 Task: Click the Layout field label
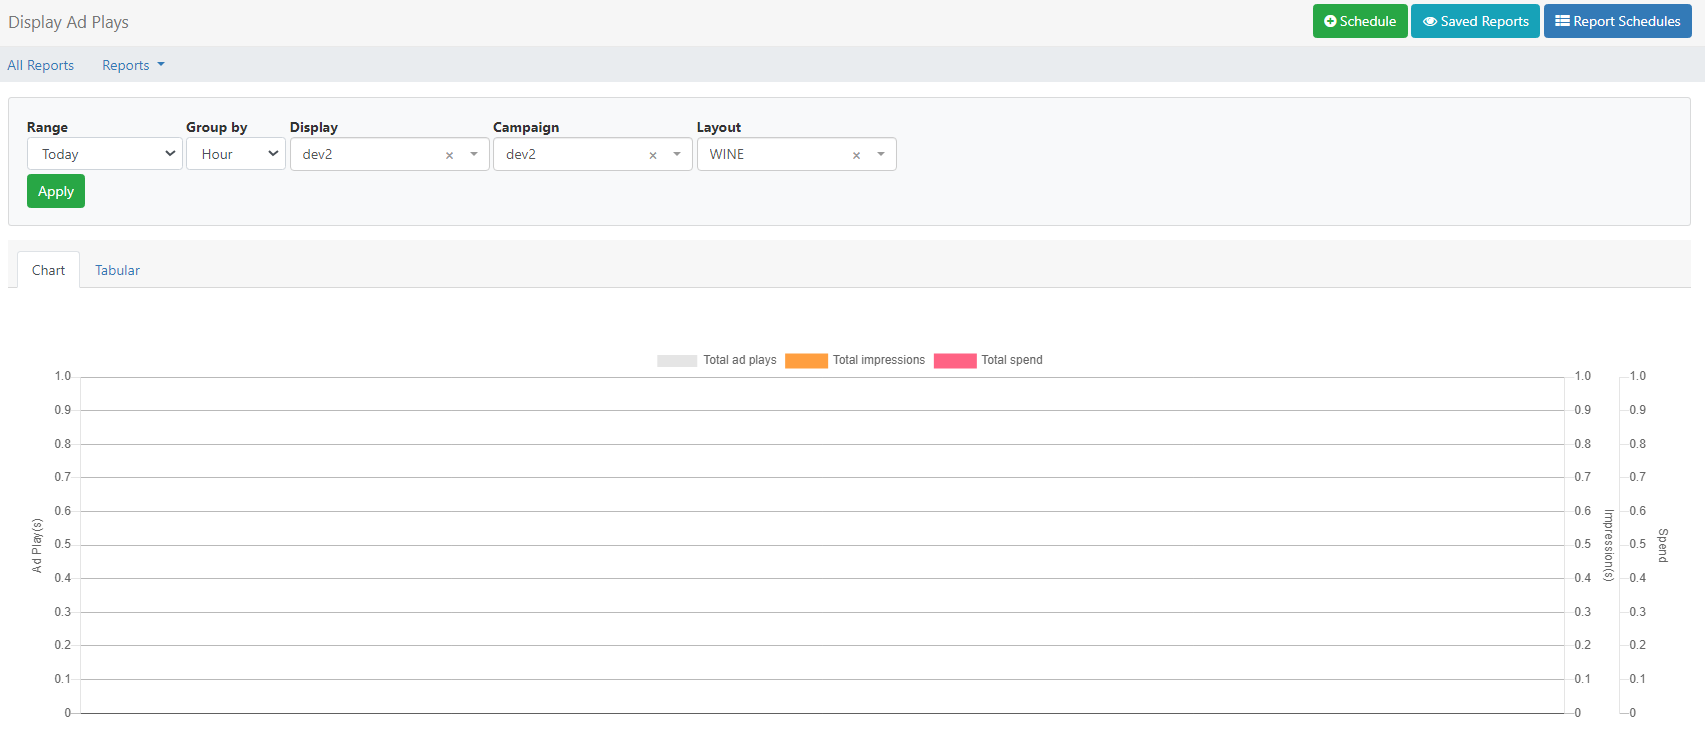click(719, 127)
